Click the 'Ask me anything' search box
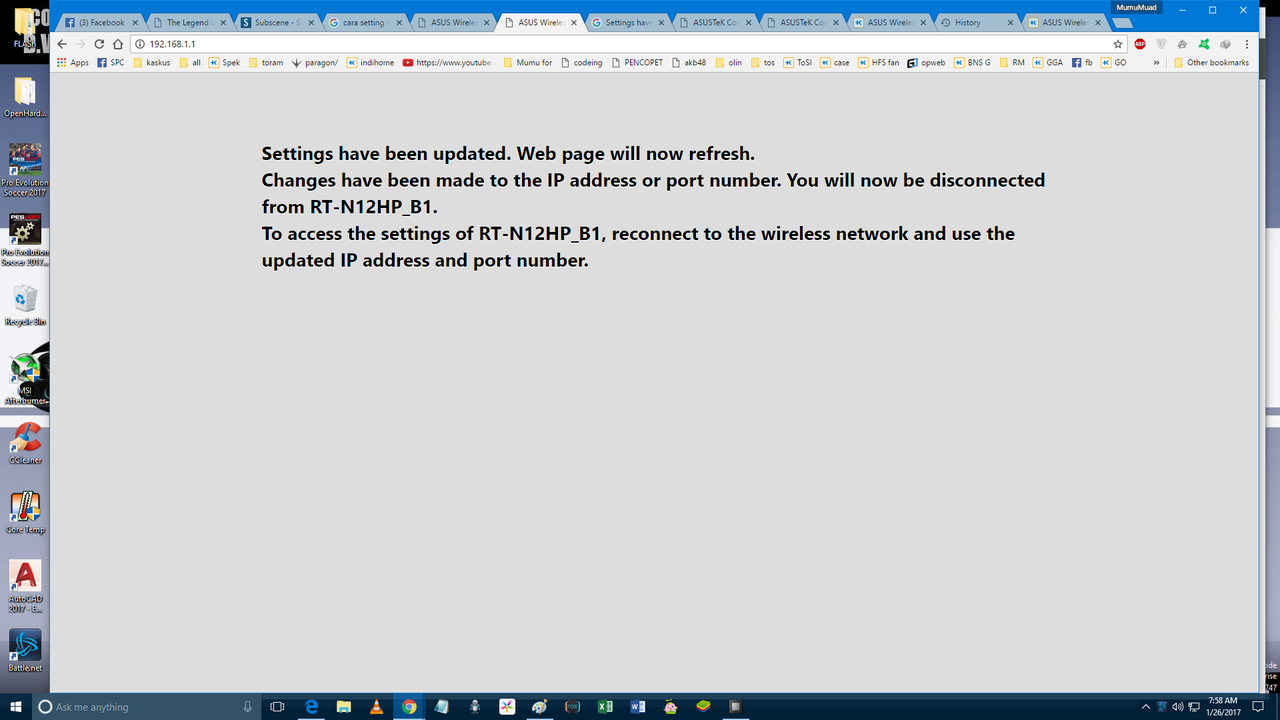 pyautogui.click(x=147, y=707)
